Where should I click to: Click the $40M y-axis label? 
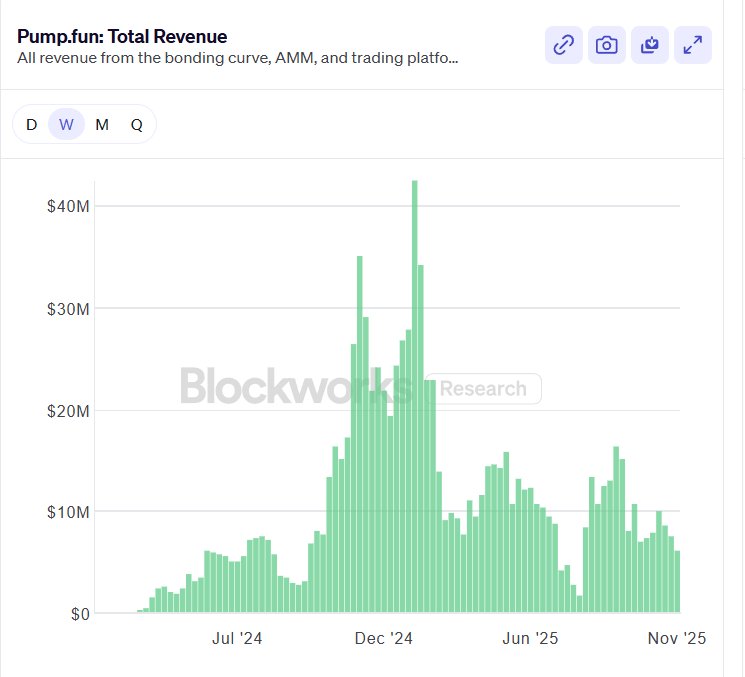[x=68, y=206]
